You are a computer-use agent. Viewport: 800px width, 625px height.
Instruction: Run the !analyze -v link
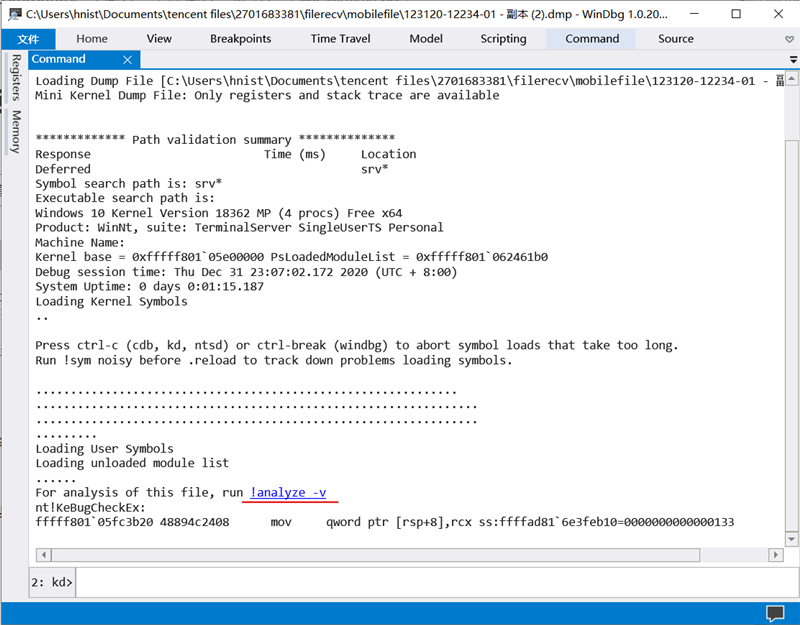pyautogui.click(x=288, y=492)
